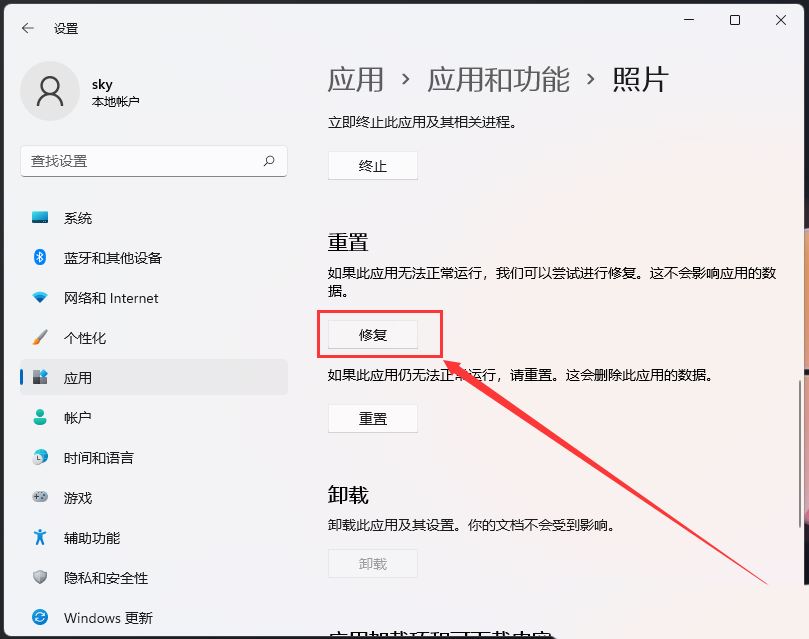The width and height of the screenshot is (809, 639).
Task: Click the vertical scrollbar on the right
Action: pyautogui.click(x=800, y=454)
